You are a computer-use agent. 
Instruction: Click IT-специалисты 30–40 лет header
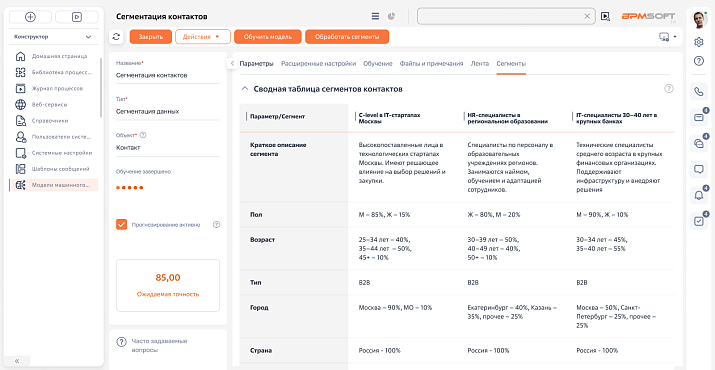617,119
